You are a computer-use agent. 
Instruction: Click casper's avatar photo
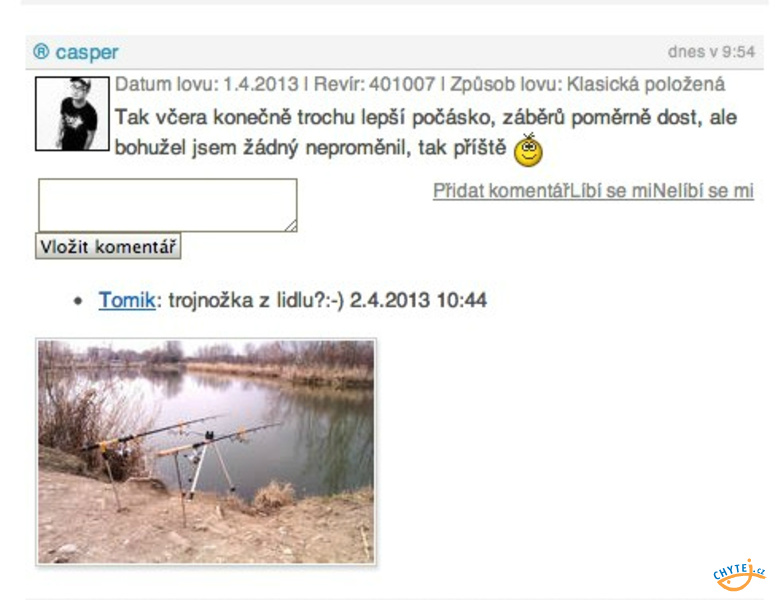point(72,114)
